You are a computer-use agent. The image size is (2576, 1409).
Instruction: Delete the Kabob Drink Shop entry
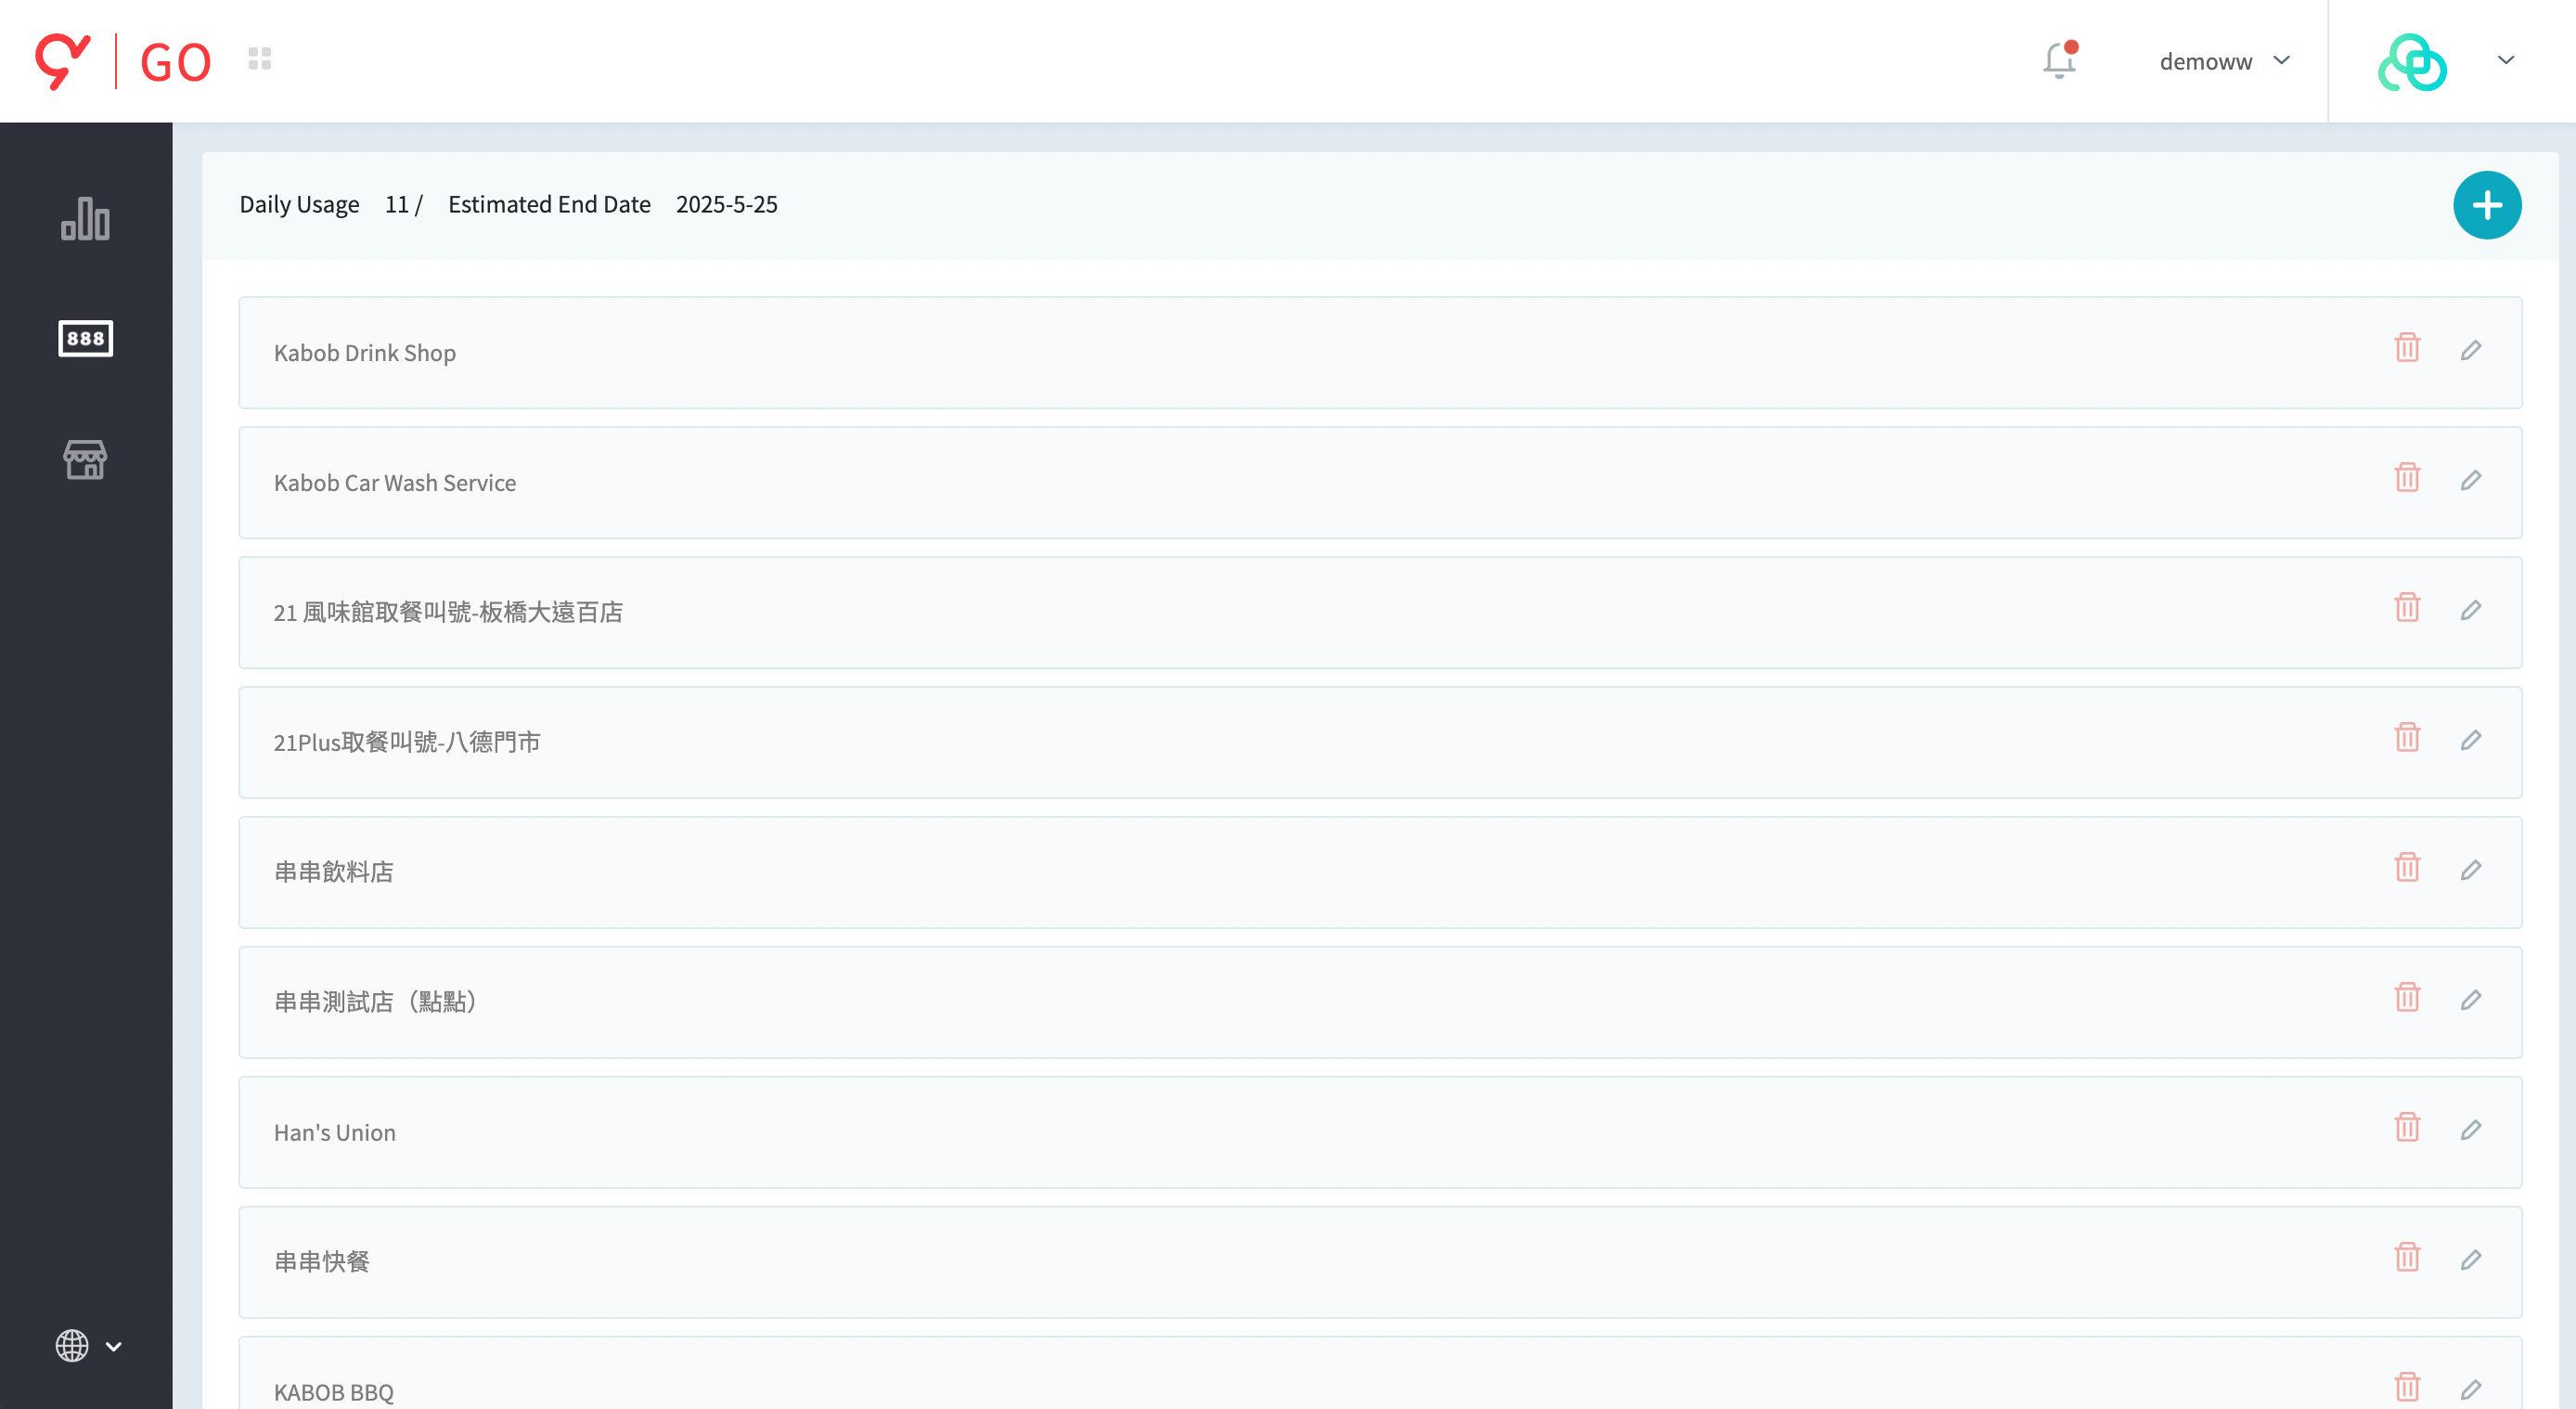pyautogui.click(x=2407, y=347)
